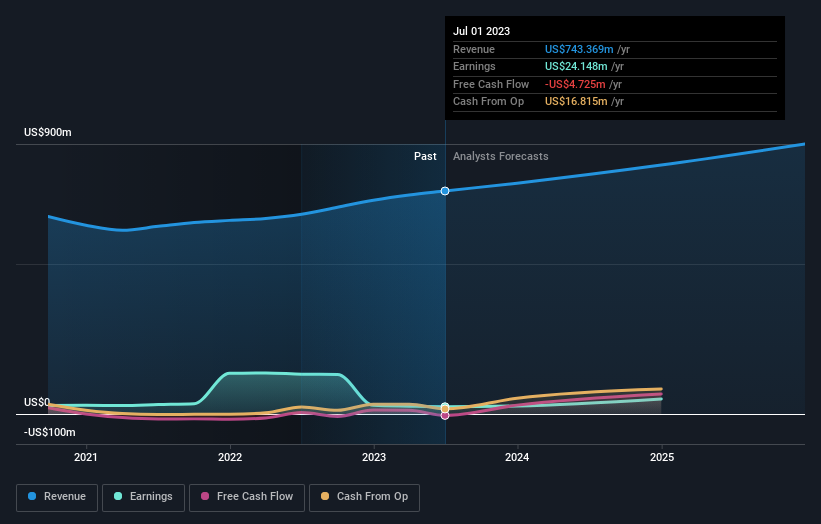Select the orange cash from op data point marker

click(445, 409)
